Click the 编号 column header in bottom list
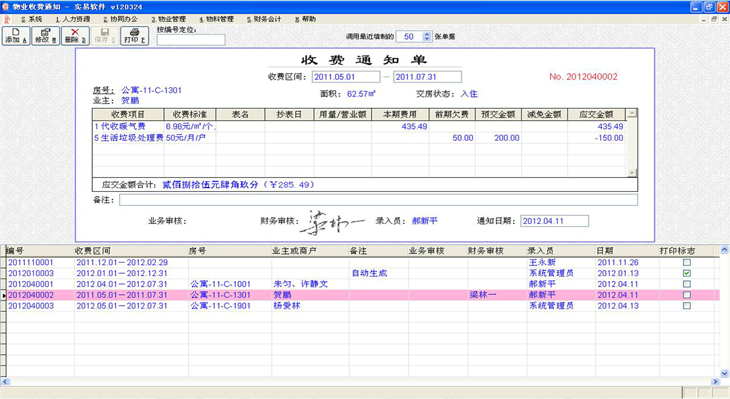This screenshot has height=399, width=730. pos(40,251)
